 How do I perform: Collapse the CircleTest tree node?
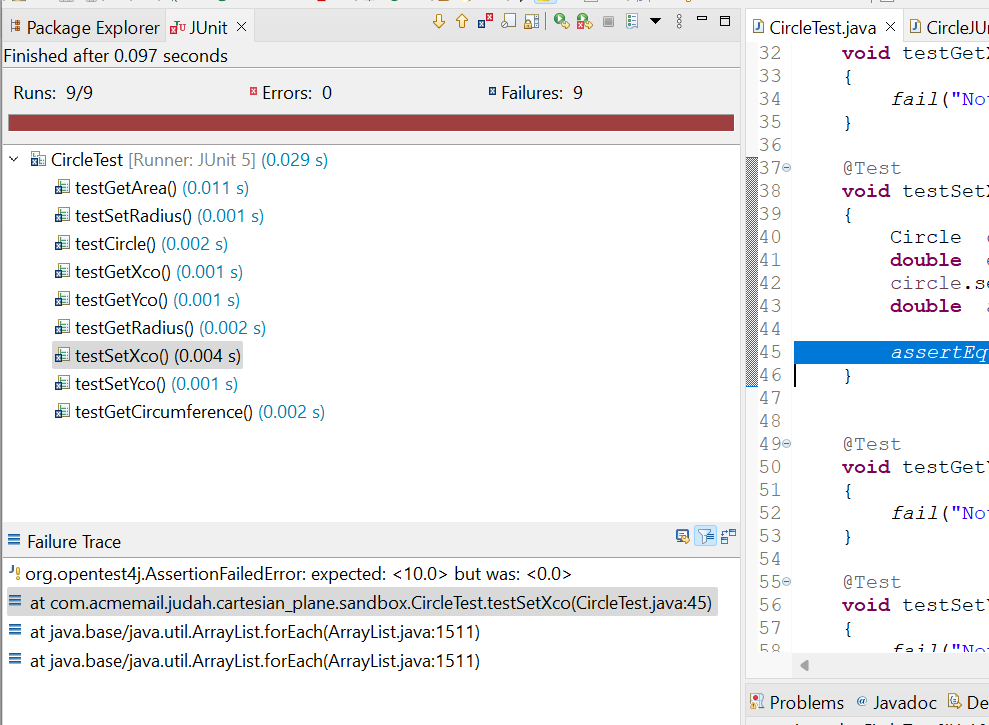pyautogui.click(x=14, y=160)
